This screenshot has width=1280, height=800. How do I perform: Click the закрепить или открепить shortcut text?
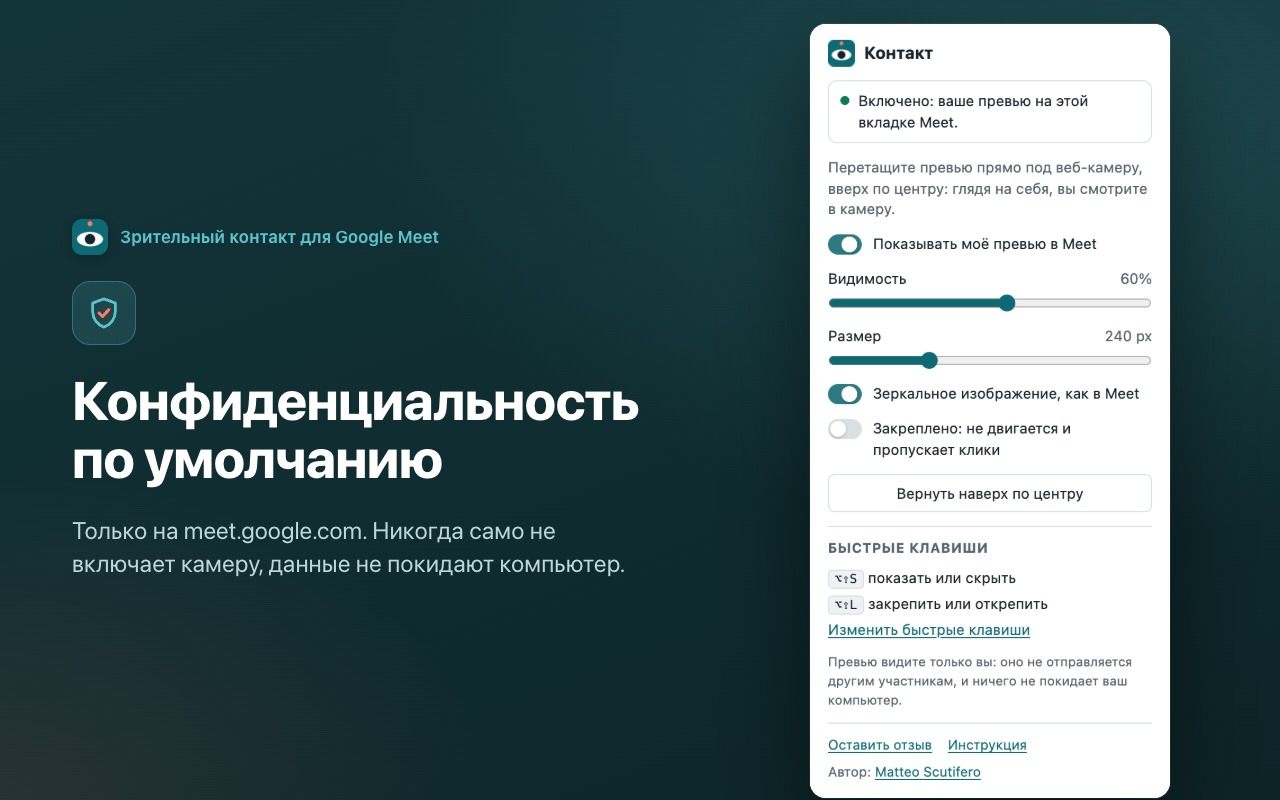(958, 604)
